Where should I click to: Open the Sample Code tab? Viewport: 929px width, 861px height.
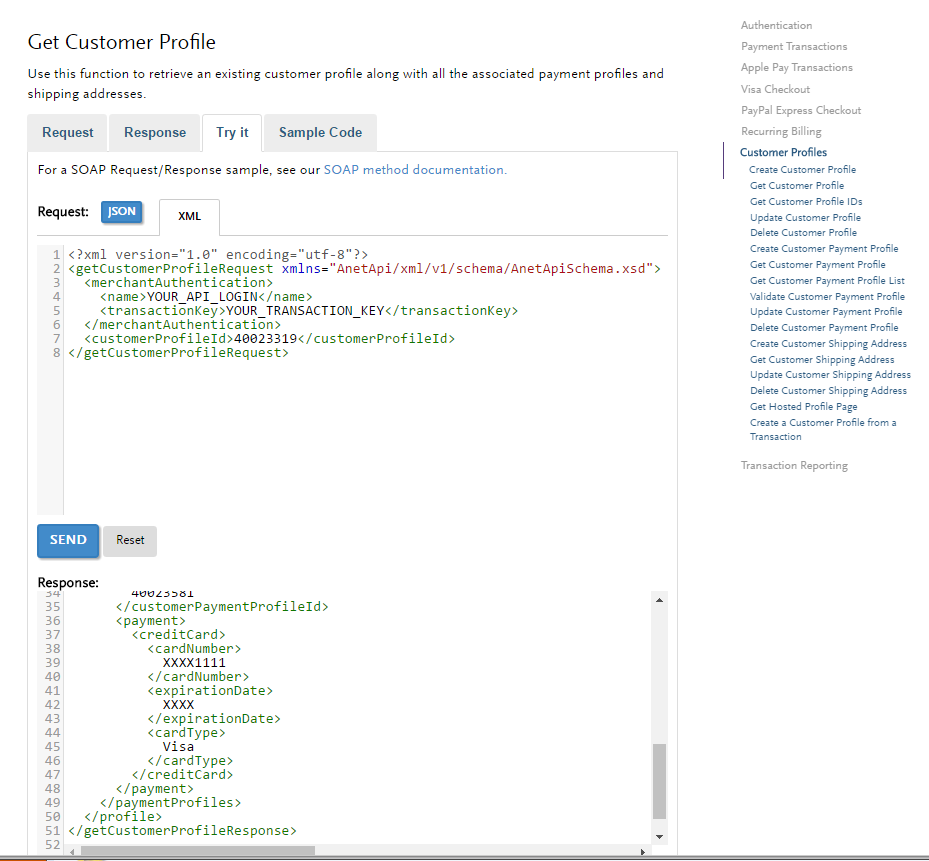319,132
